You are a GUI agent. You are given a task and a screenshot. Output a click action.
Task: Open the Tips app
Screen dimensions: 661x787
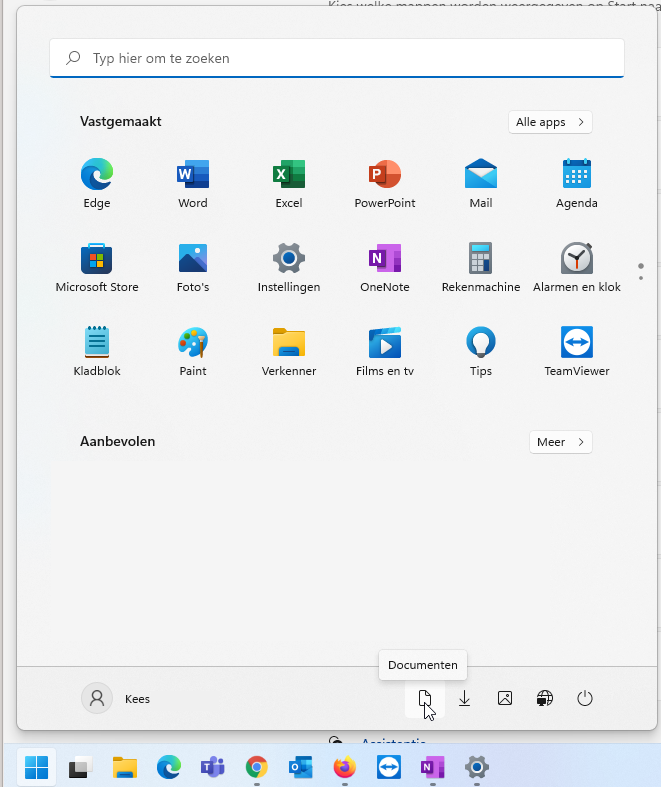481,351
